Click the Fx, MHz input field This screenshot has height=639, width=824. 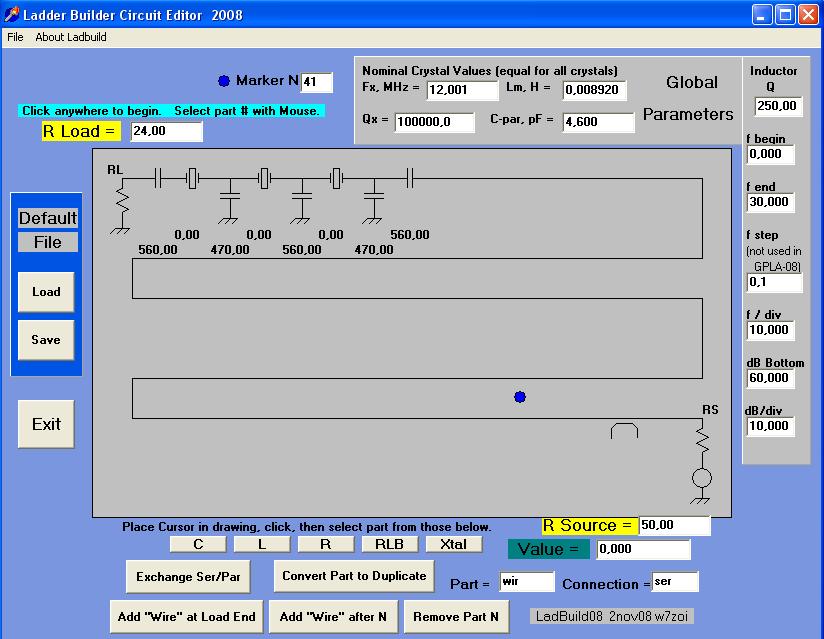click(461, 90)
